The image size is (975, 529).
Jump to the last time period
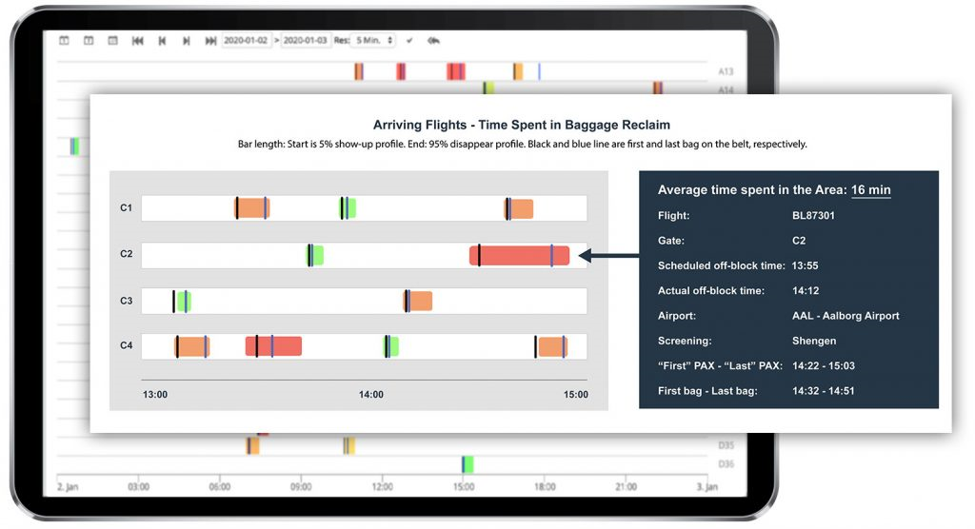[x=210, y=41]
